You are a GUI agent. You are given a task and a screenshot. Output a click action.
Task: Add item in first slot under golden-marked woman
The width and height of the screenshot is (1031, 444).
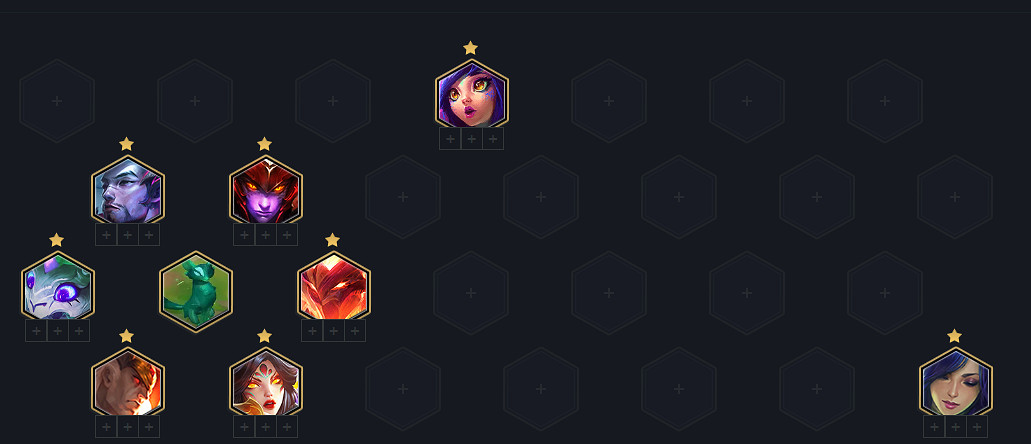point(244,427)
